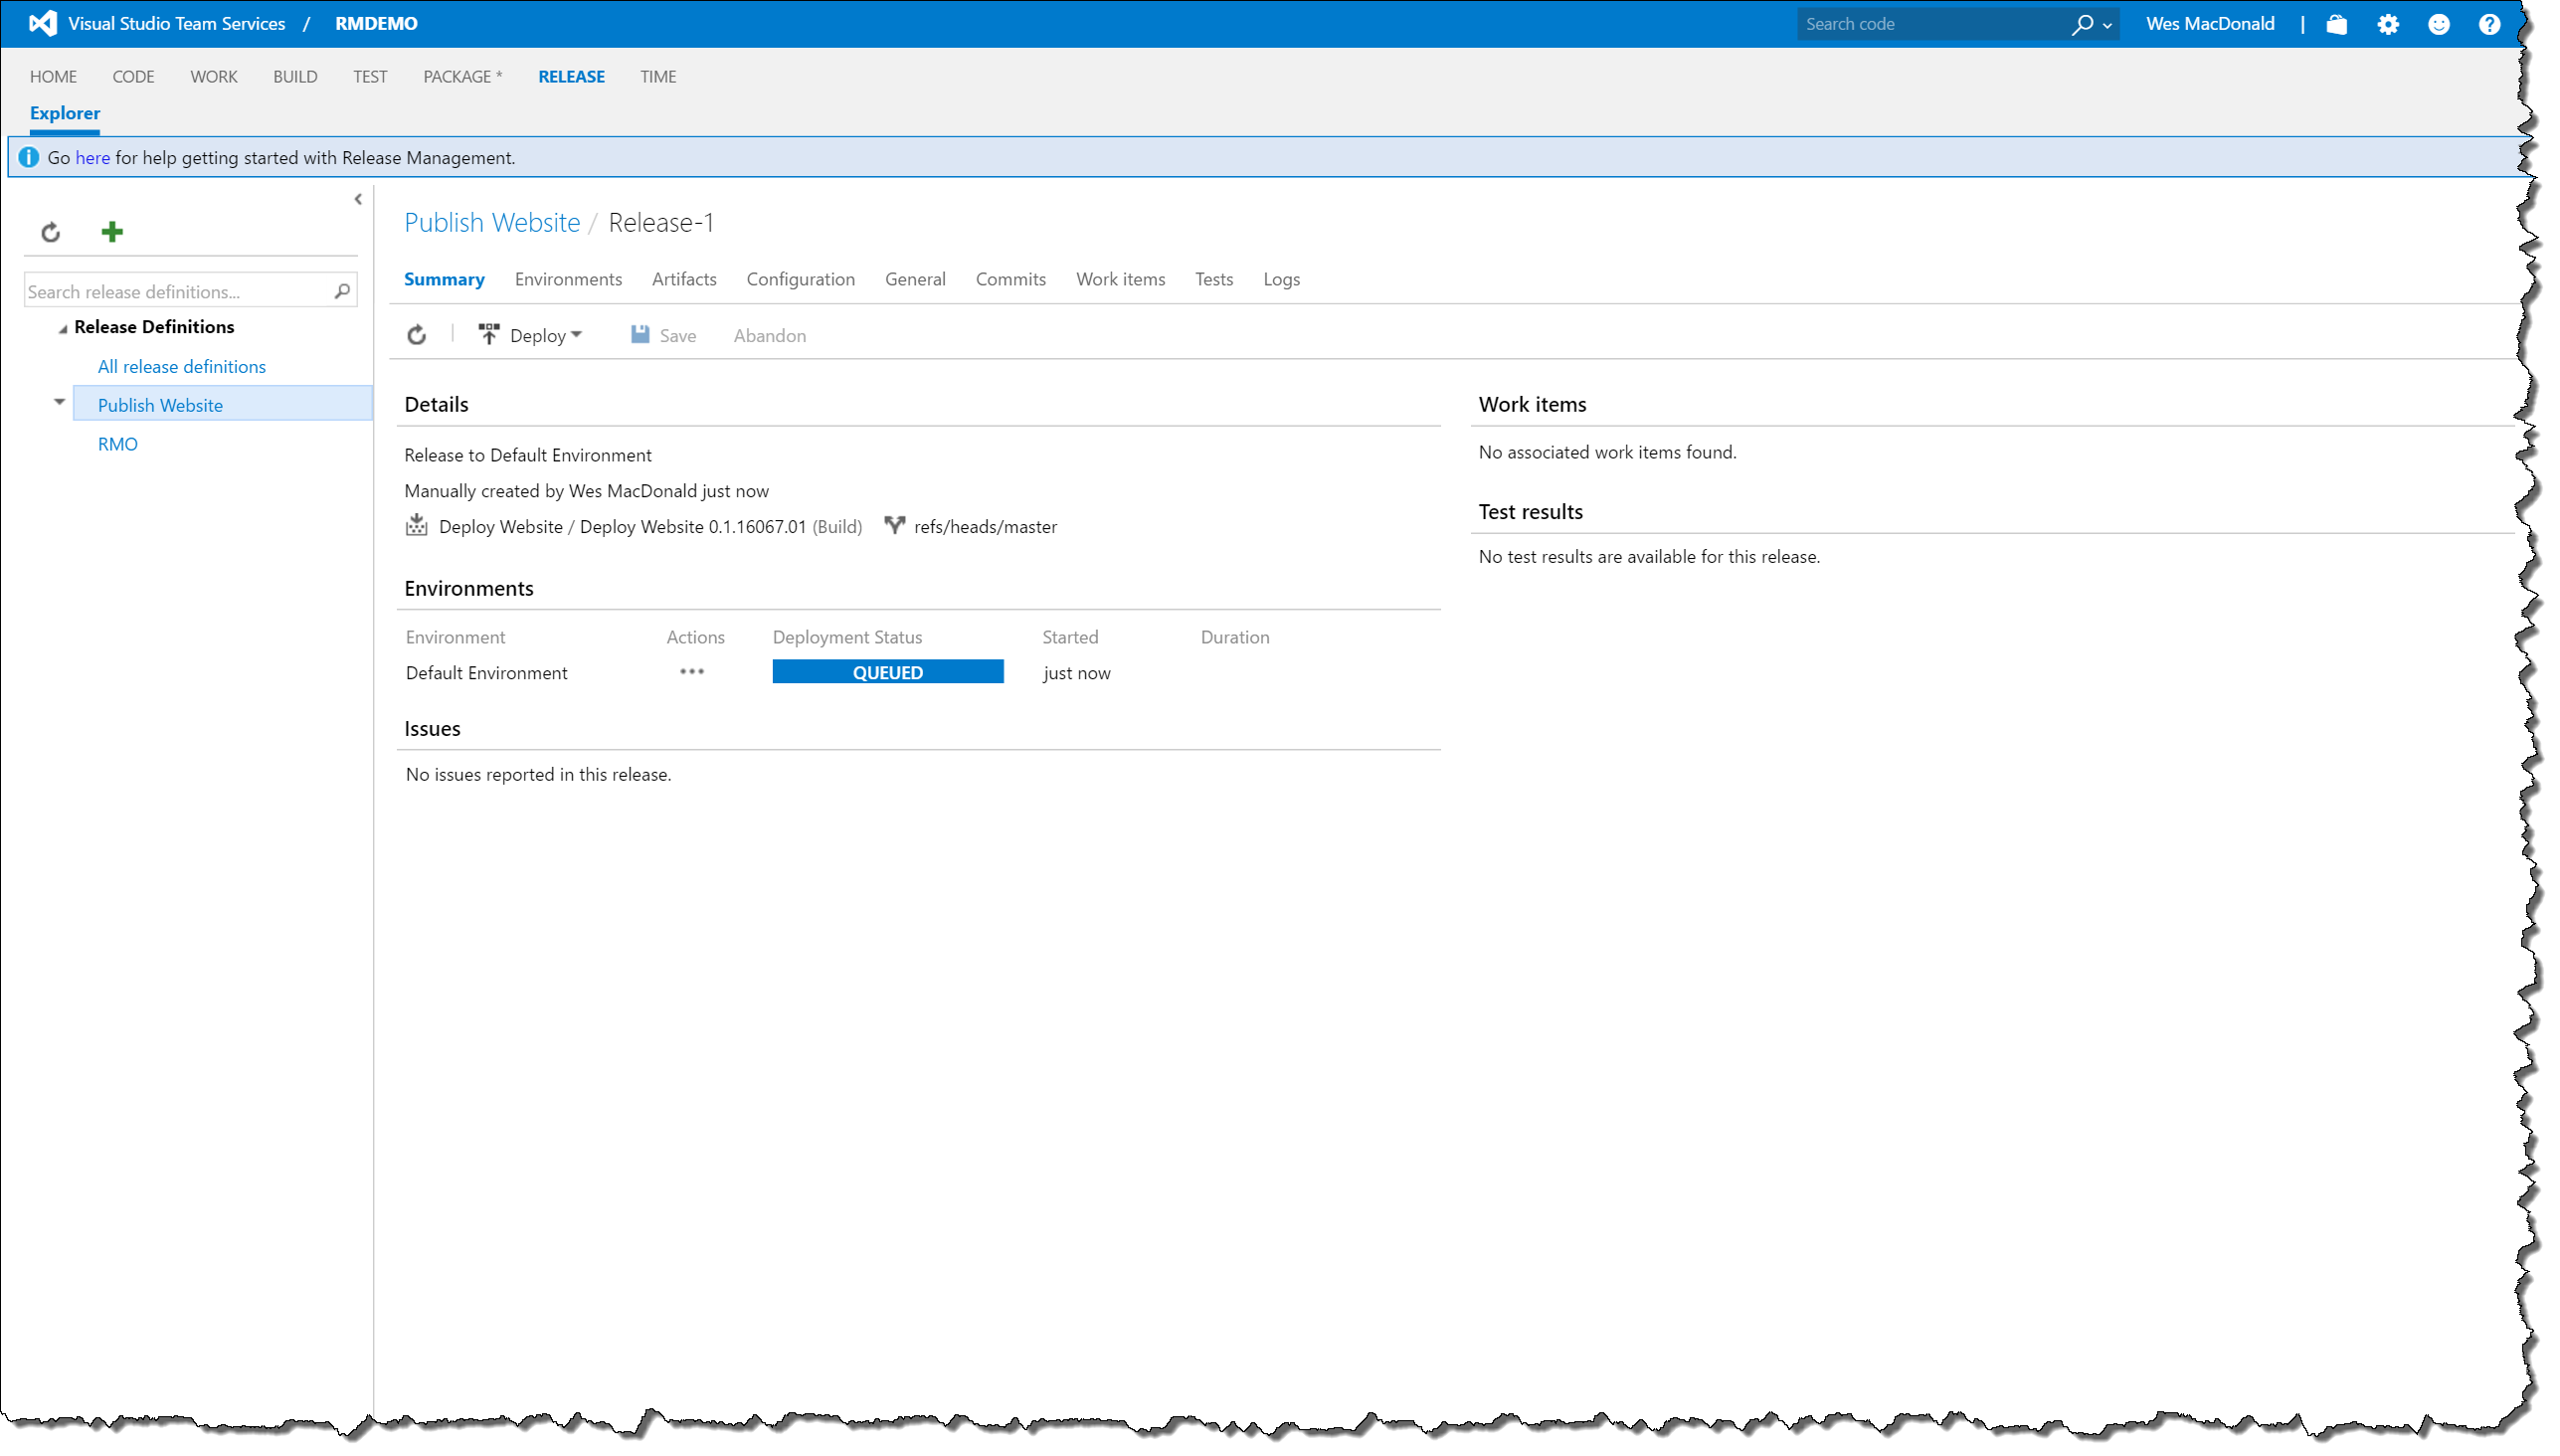This screenshot has height=1456, width=2560.
Task: Open Publish Website dropdown arrow in sidebar
Action: coord(59,402)
